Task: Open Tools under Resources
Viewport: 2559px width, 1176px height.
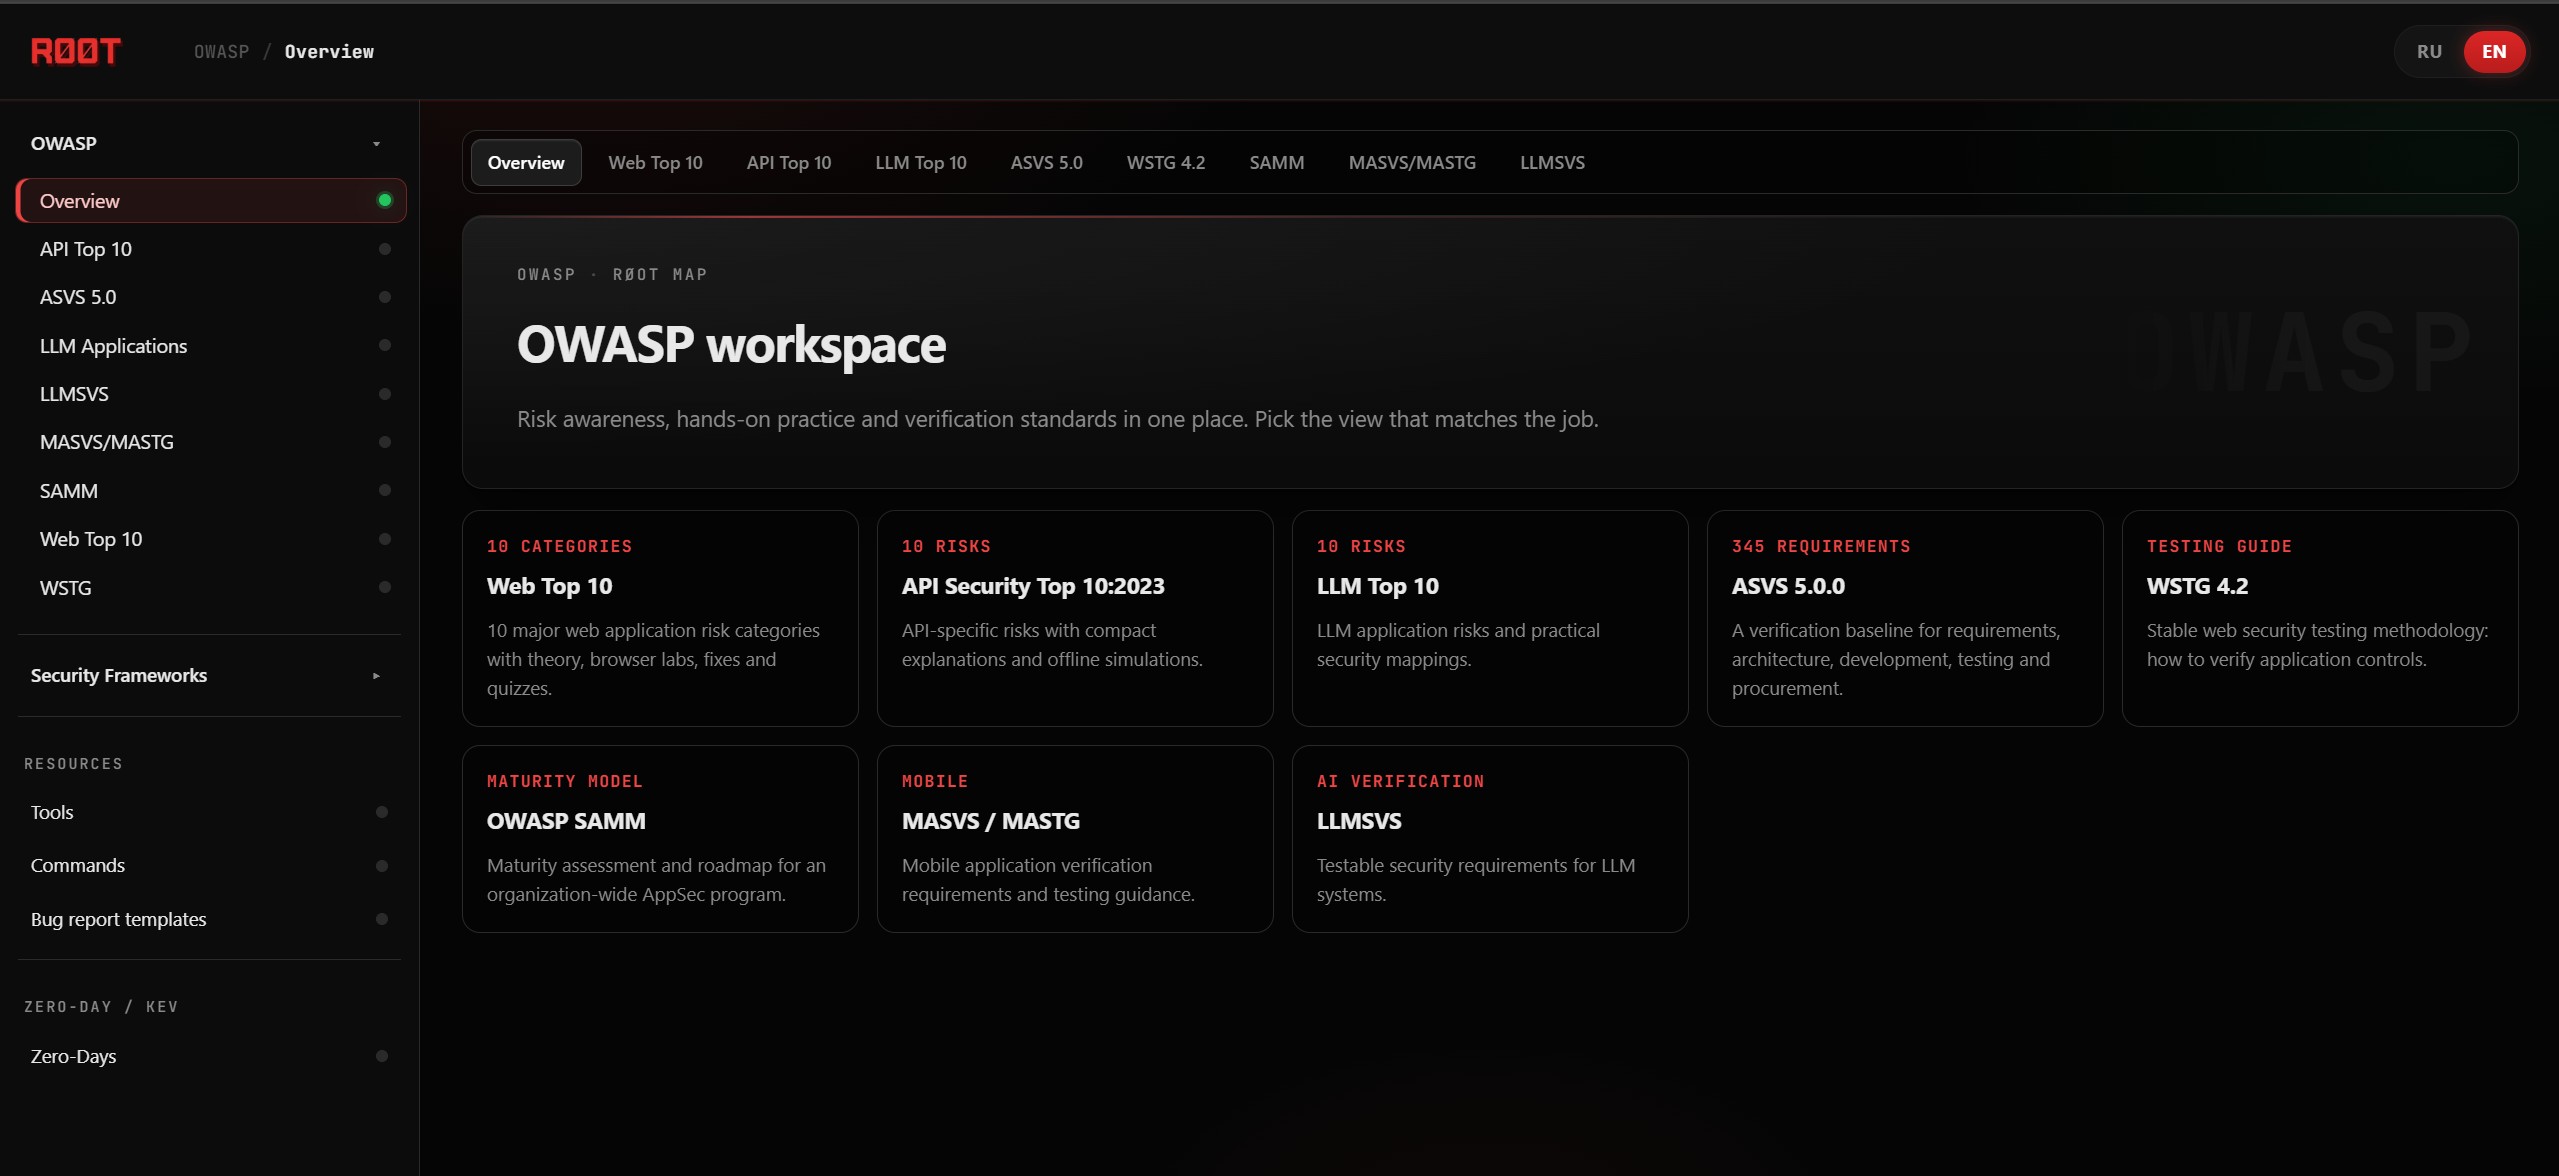Action: pos(210,812)
